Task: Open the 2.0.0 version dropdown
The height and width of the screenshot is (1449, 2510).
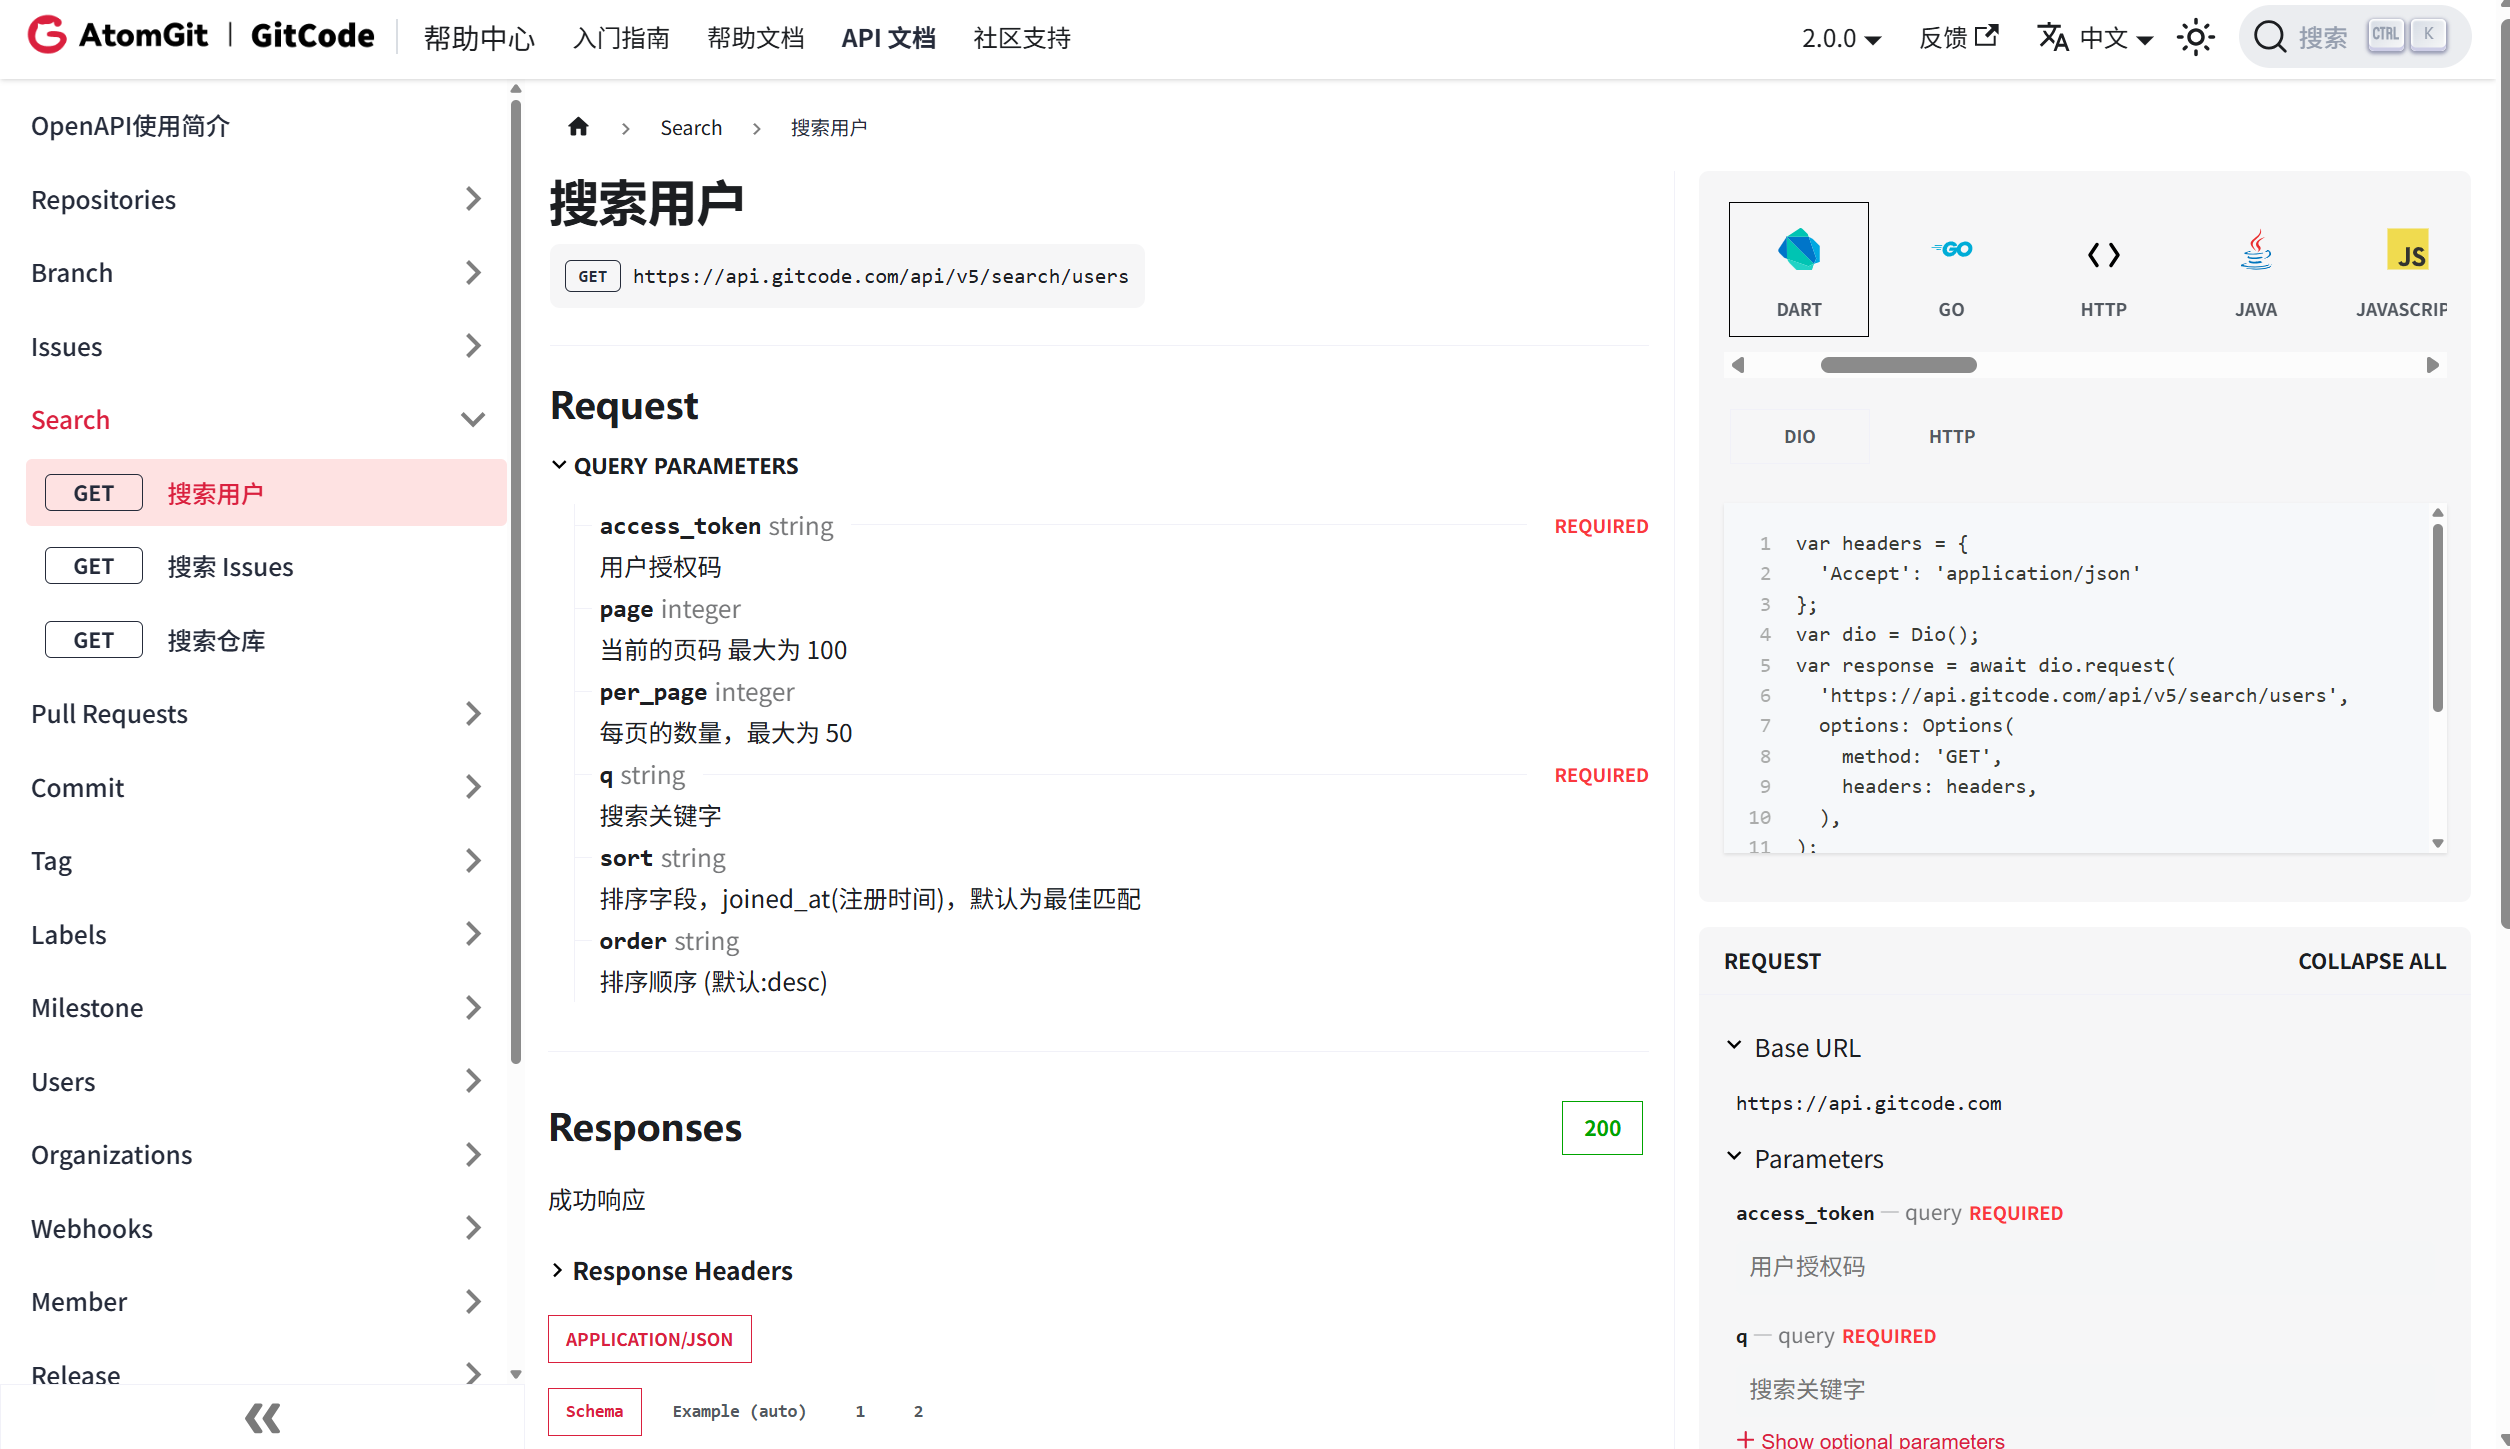Action: coord(1841,38)
